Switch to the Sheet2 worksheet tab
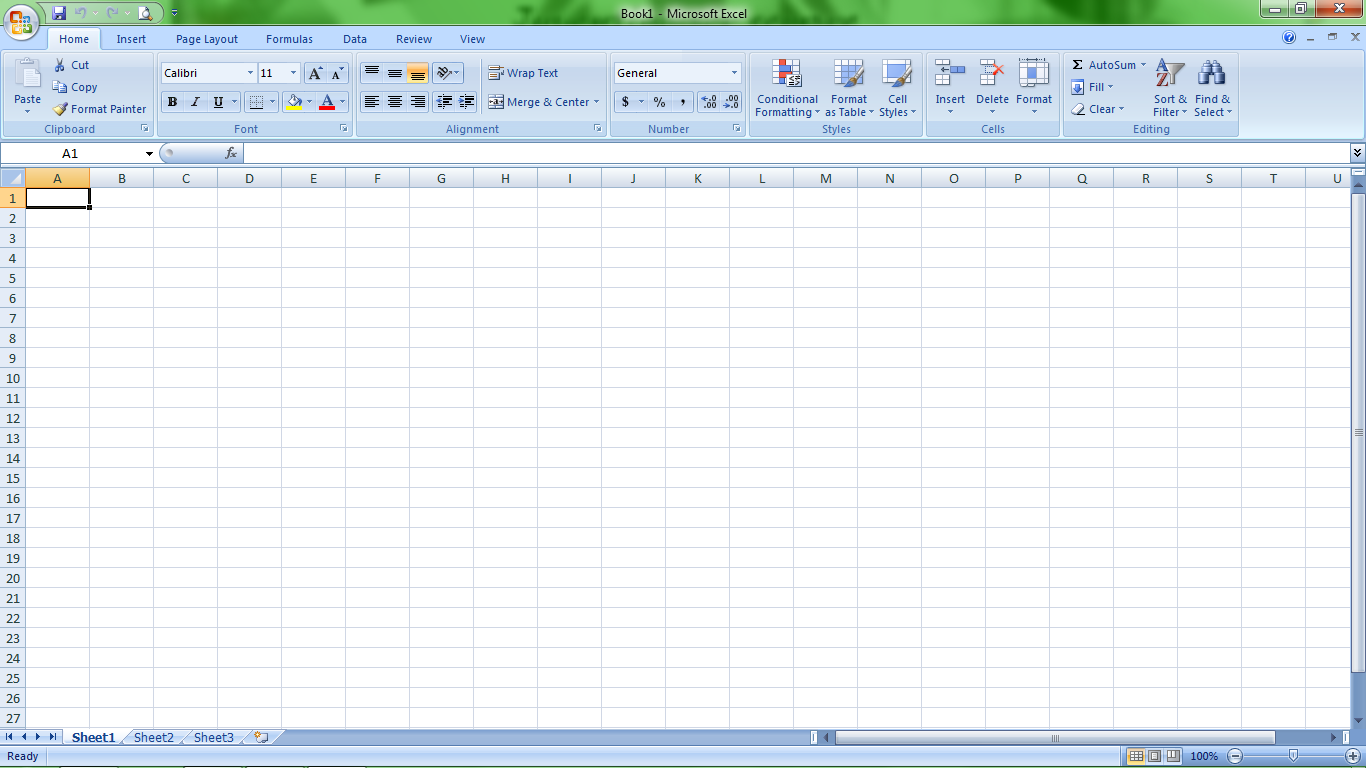 coord(153,737)
